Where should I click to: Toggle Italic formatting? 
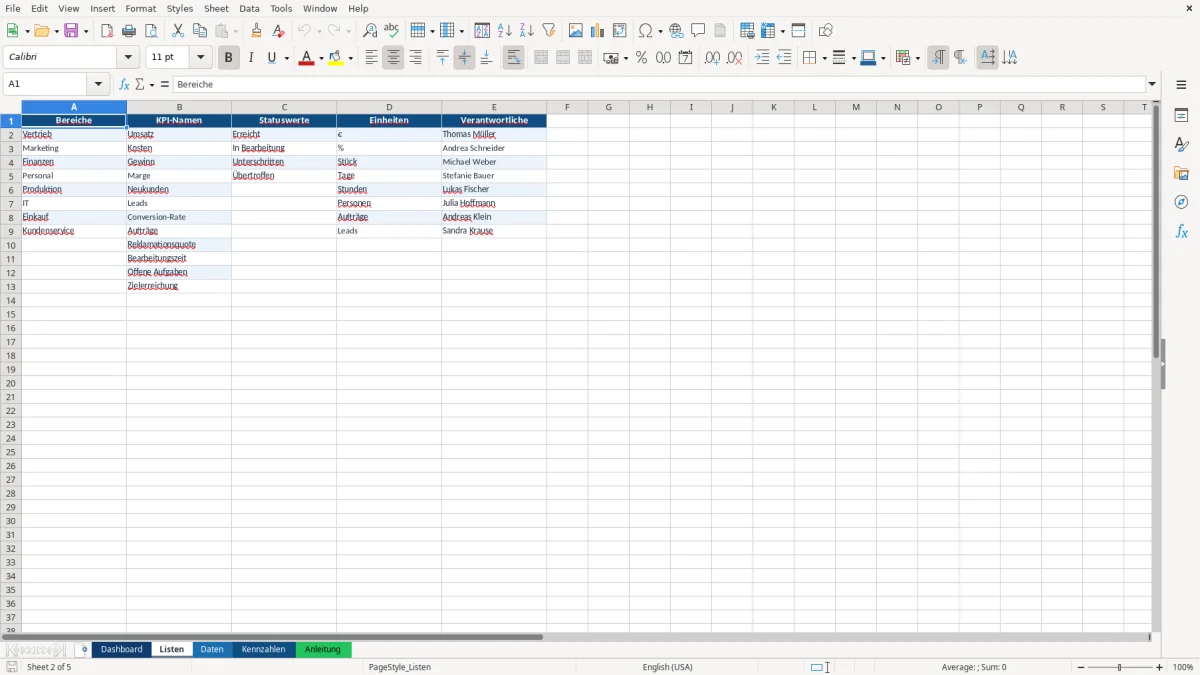click(251, 58)
